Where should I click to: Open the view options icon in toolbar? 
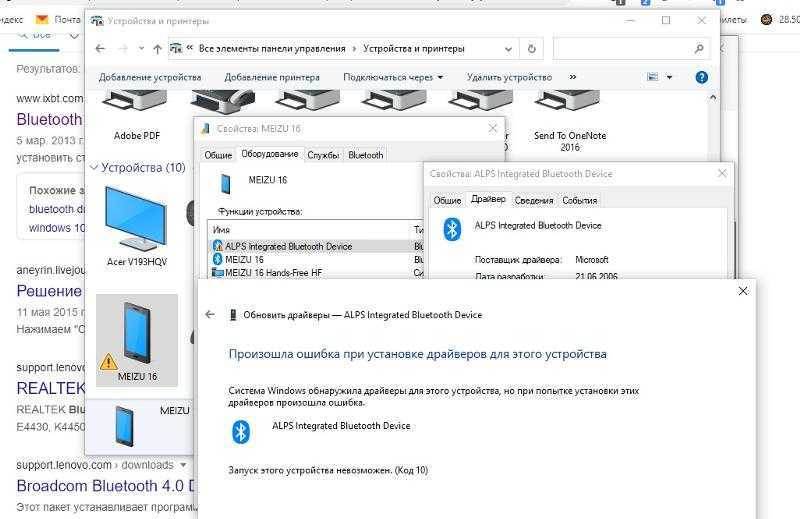[653, 77]
